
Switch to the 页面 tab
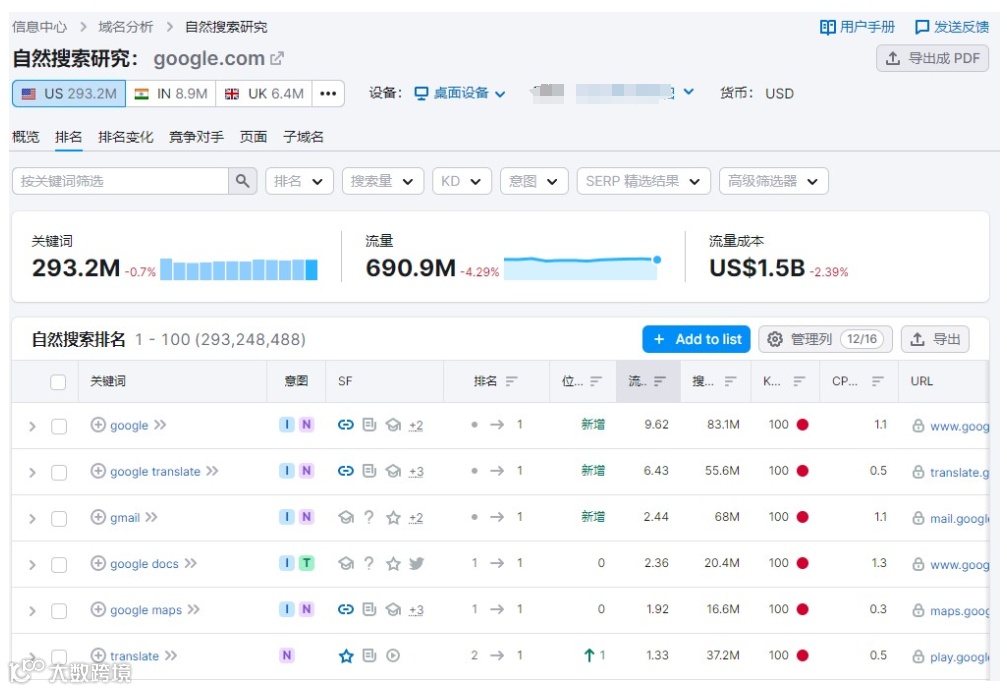pos(253,137)
